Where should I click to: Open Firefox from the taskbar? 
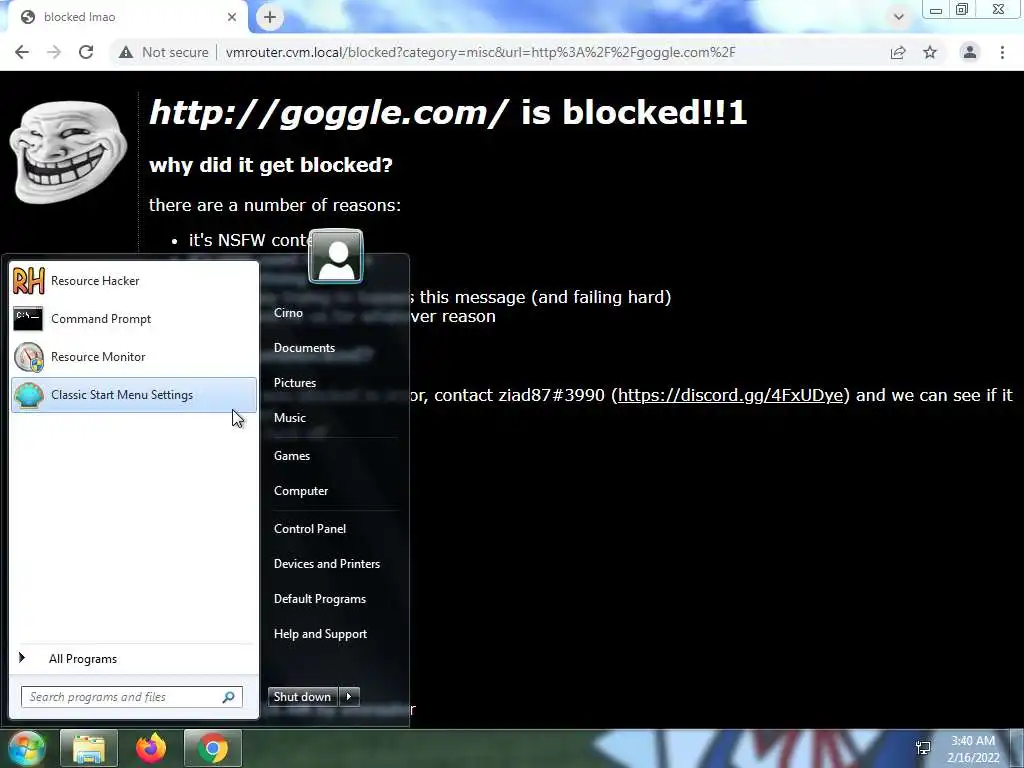point(151,748)
